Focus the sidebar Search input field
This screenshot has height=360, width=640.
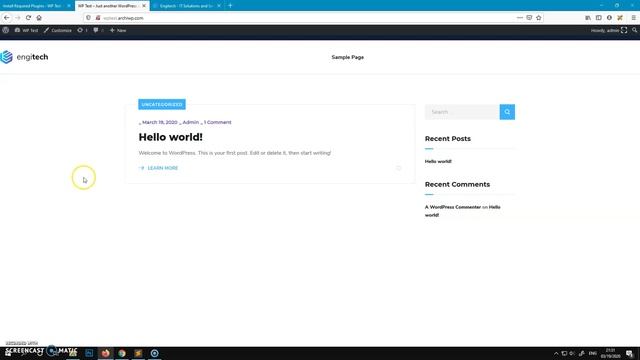(x=462, y=112)
